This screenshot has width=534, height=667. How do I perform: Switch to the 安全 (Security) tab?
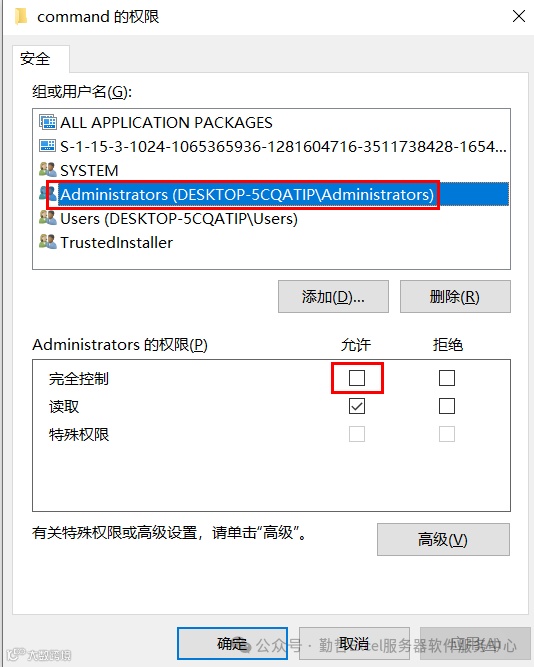click(35, 59)
